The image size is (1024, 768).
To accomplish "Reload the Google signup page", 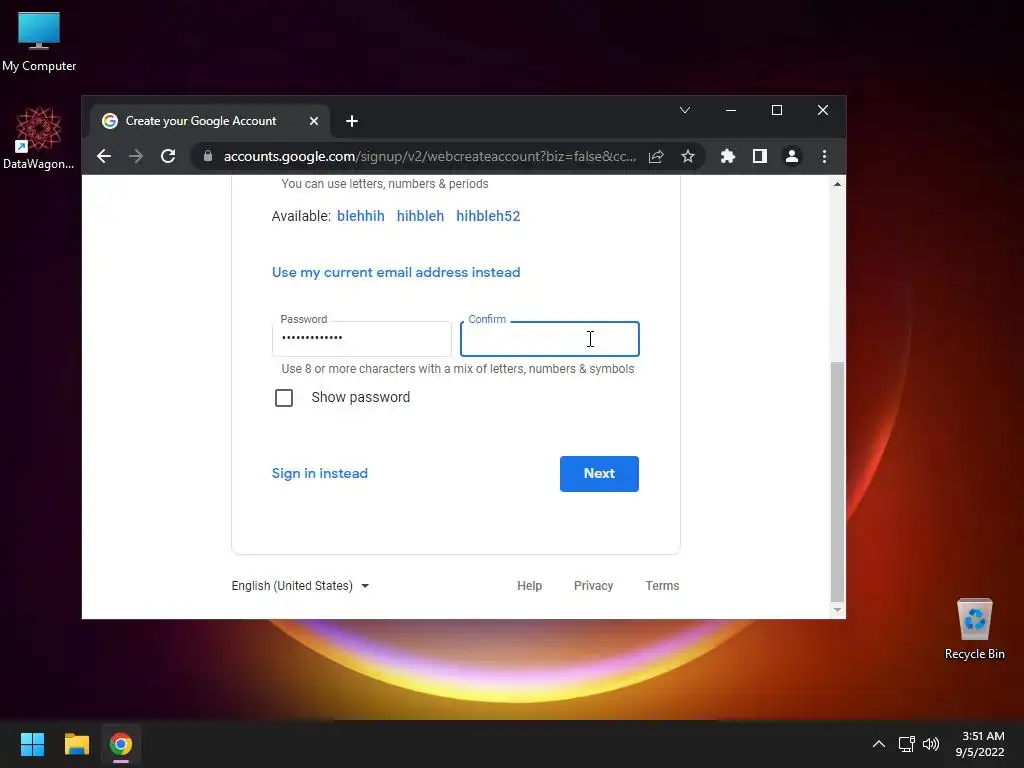I will tap(168, 156).
